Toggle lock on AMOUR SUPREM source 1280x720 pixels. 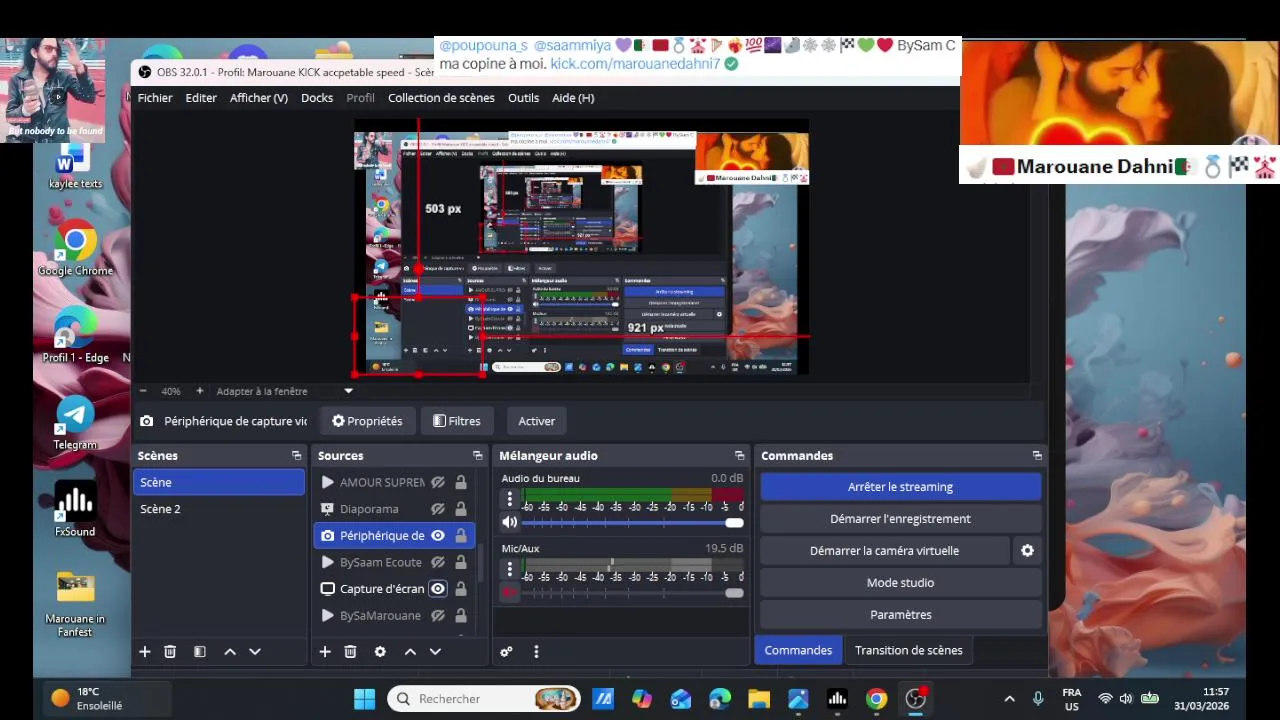pyautogui.click(x=461, y=482)
